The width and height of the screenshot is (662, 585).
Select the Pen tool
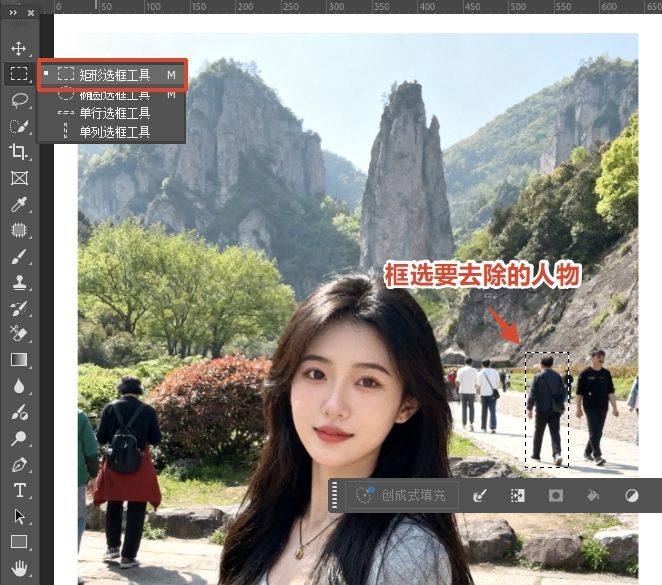[18, 464]
